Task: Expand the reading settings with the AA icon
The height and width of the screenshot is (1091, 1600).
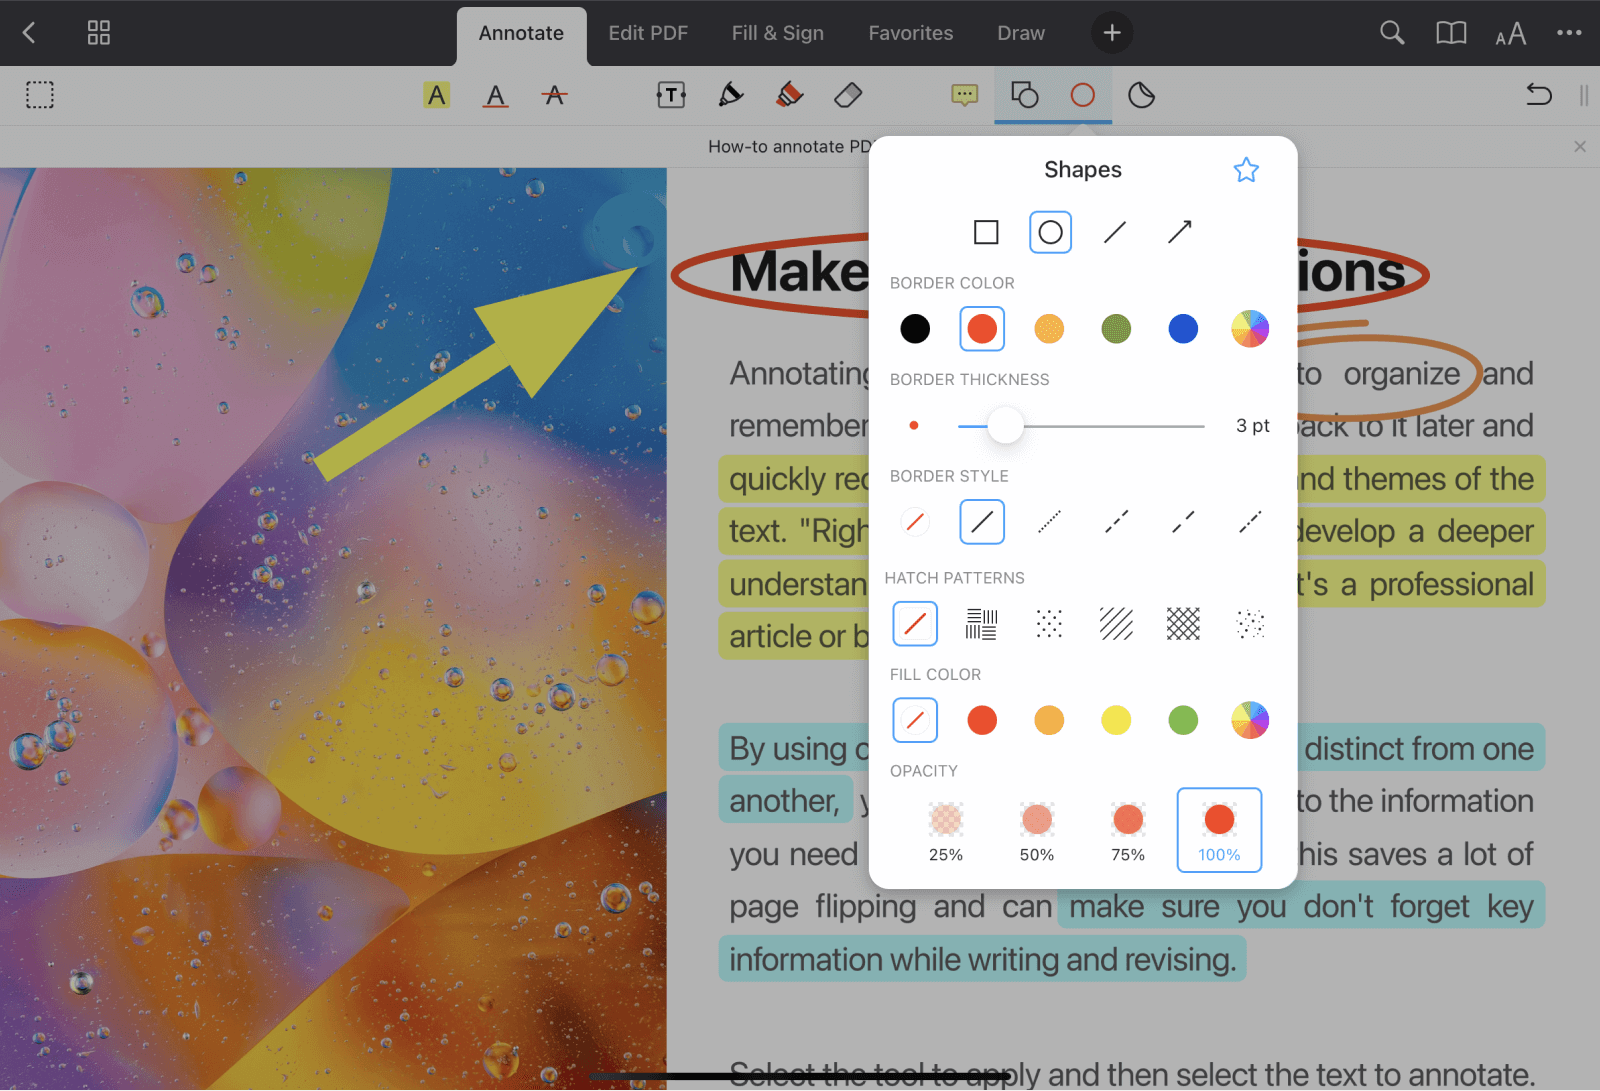Action: 1510,33
